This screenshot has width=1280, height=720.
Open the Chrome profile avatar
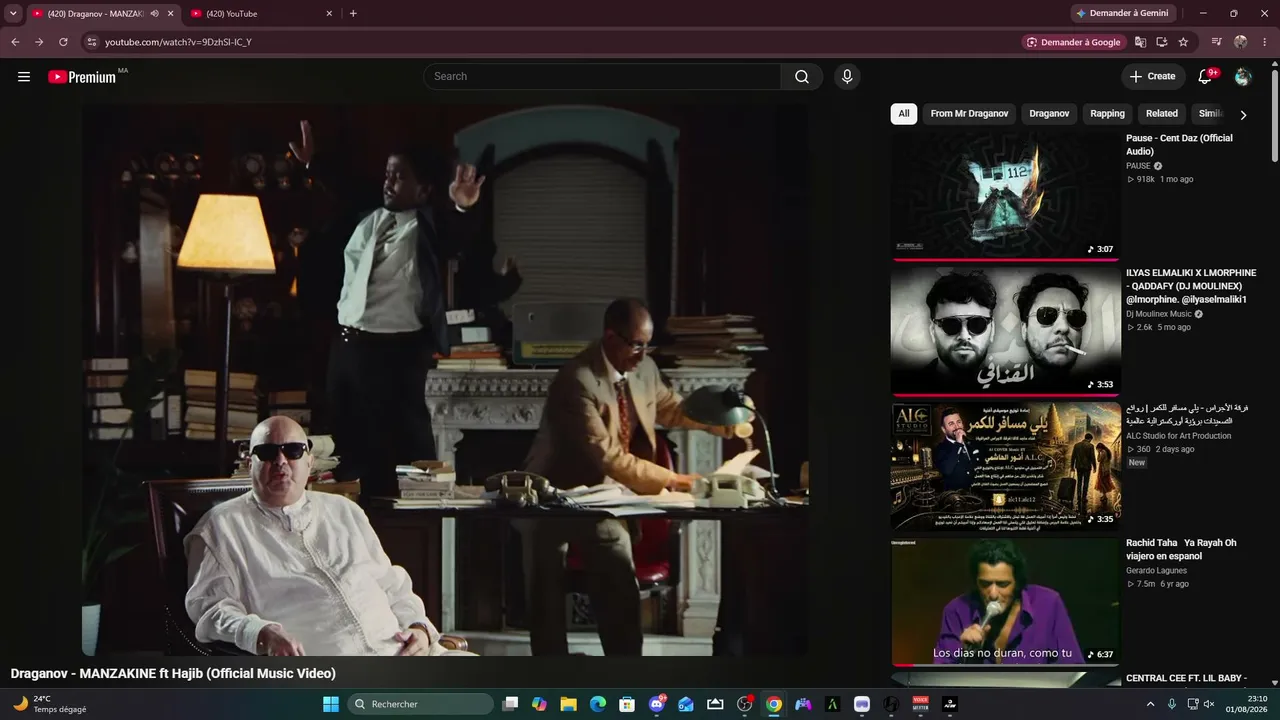point(1241,42)
